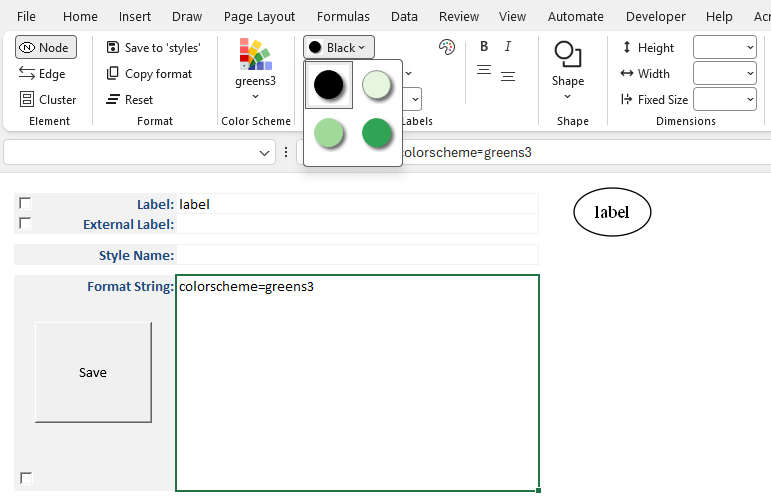
Task: Toggle bold label formatting
Action: (x=484, y=46)
